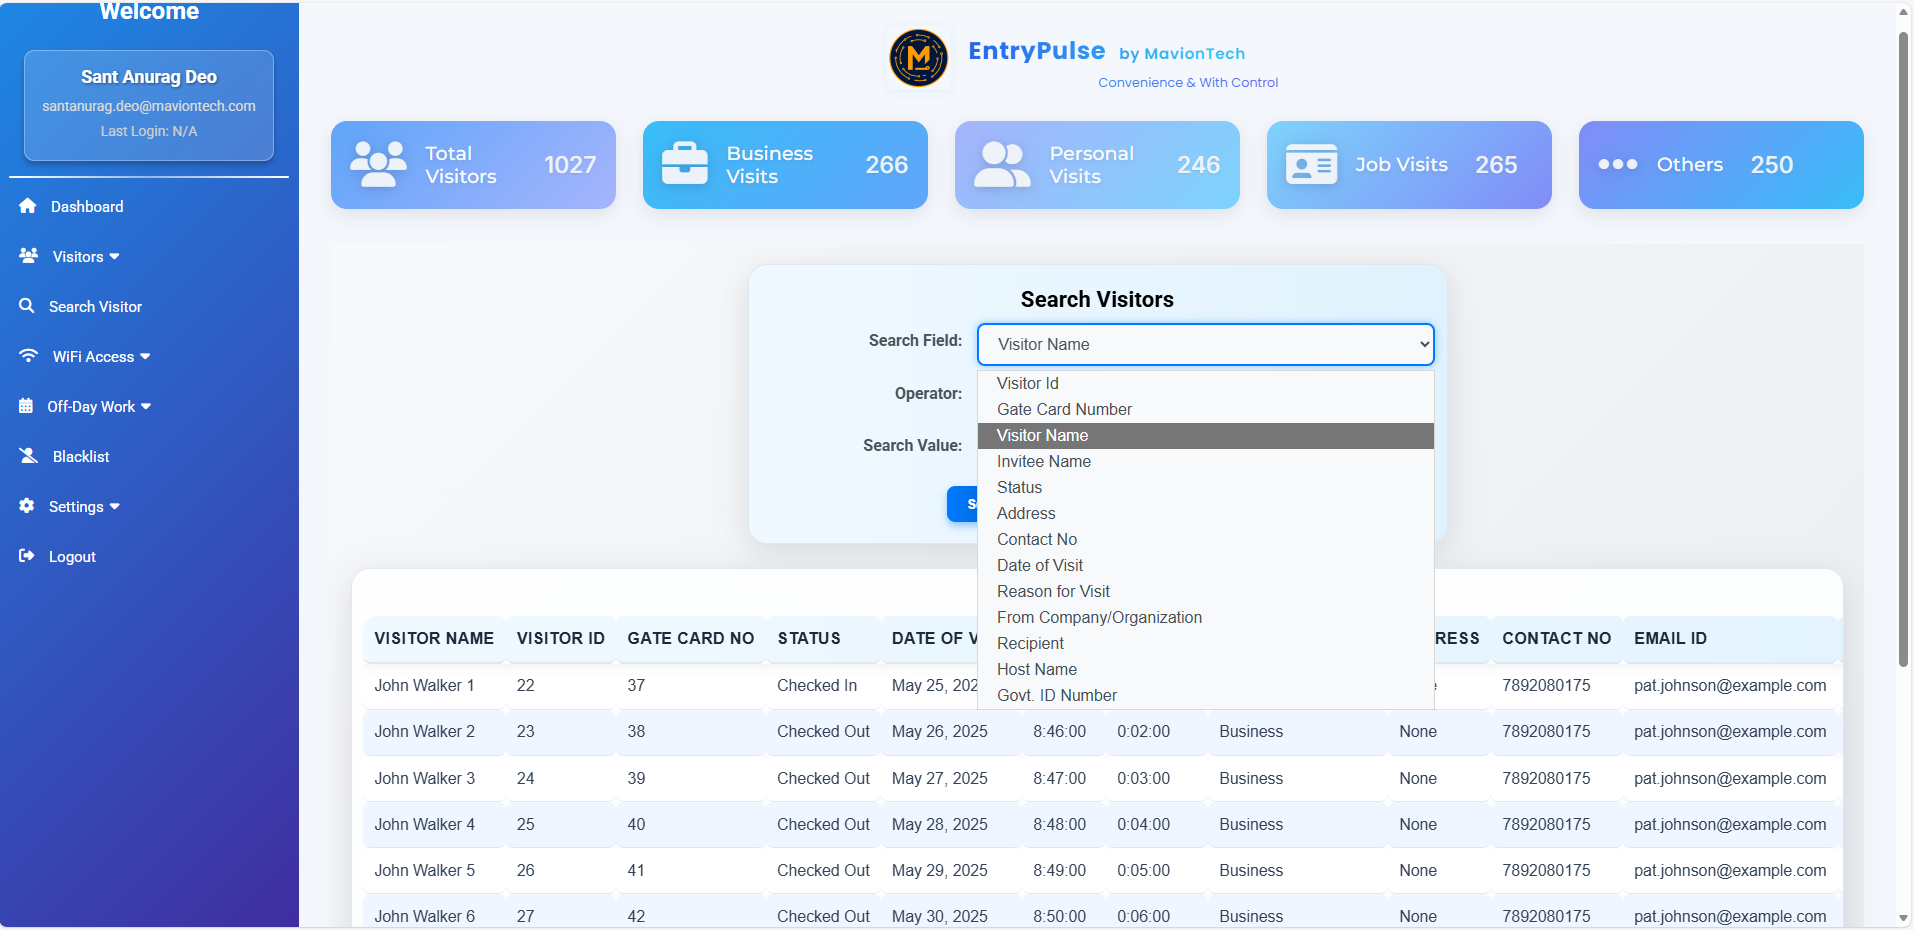Image resolution: width=1914 pixels, height=930 pixels.
Task: Open the Total Visitors summary card
Action: 473,165
